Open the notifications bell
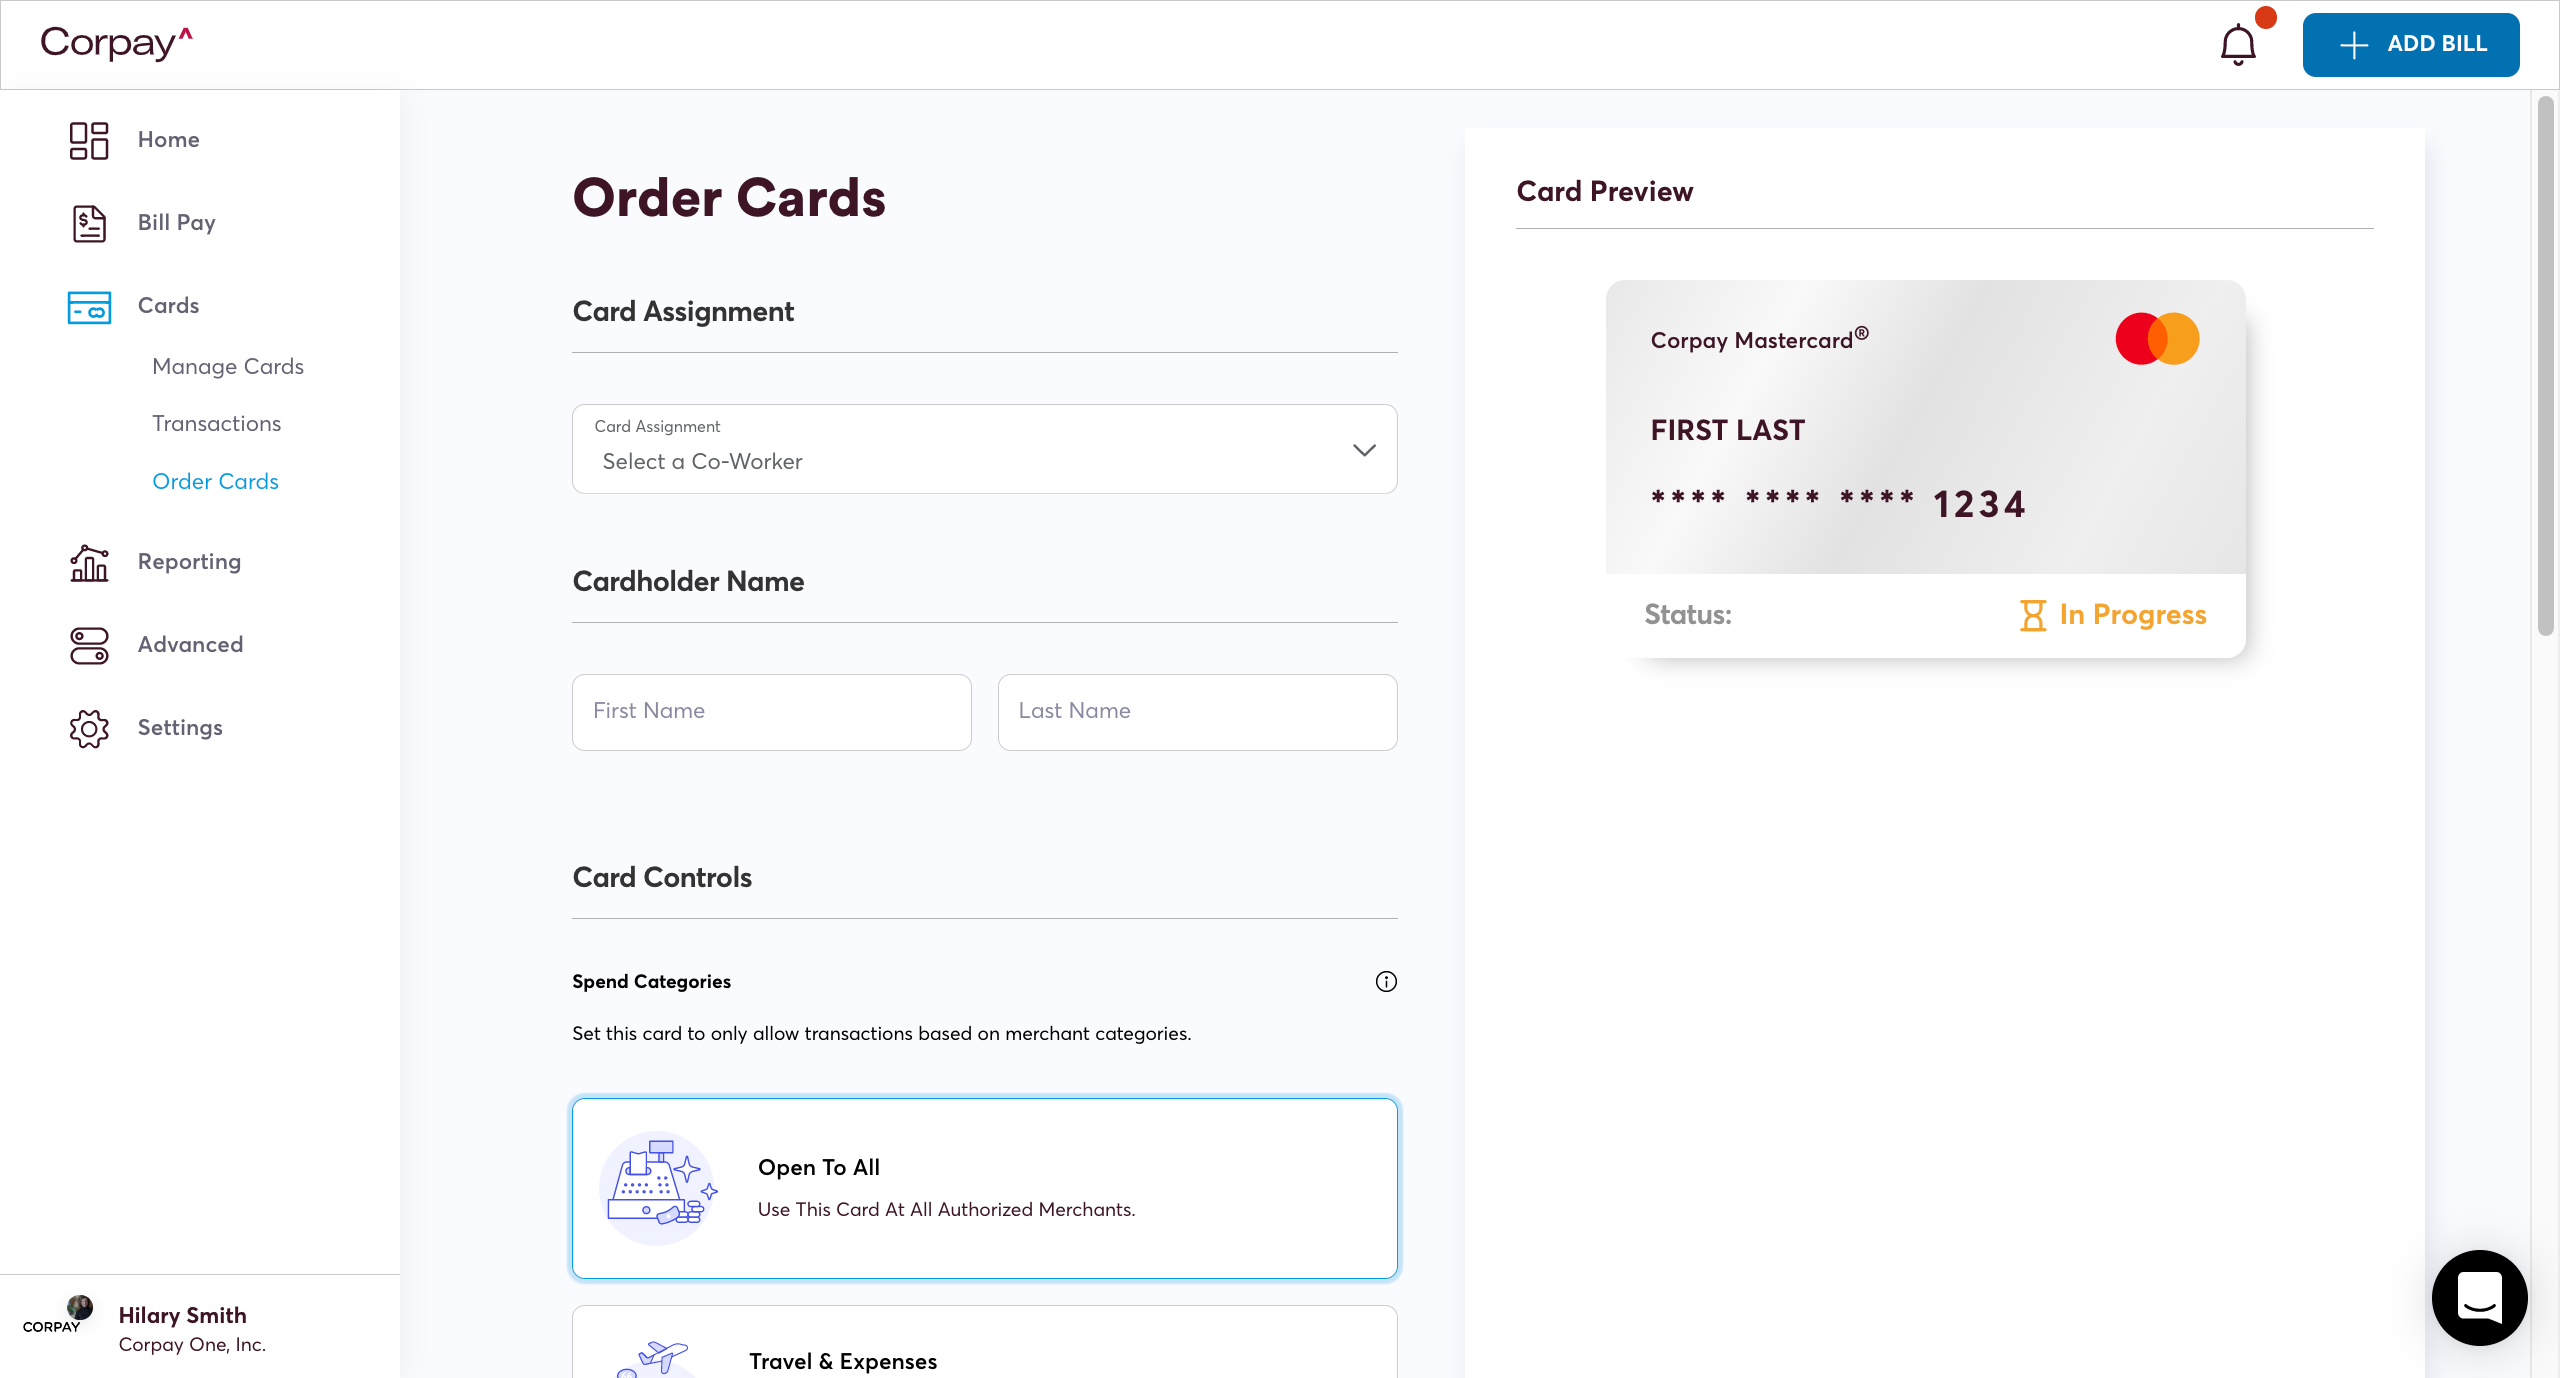The image size is (2560, 1378). pyautogui.click(x=2237, y=44)
